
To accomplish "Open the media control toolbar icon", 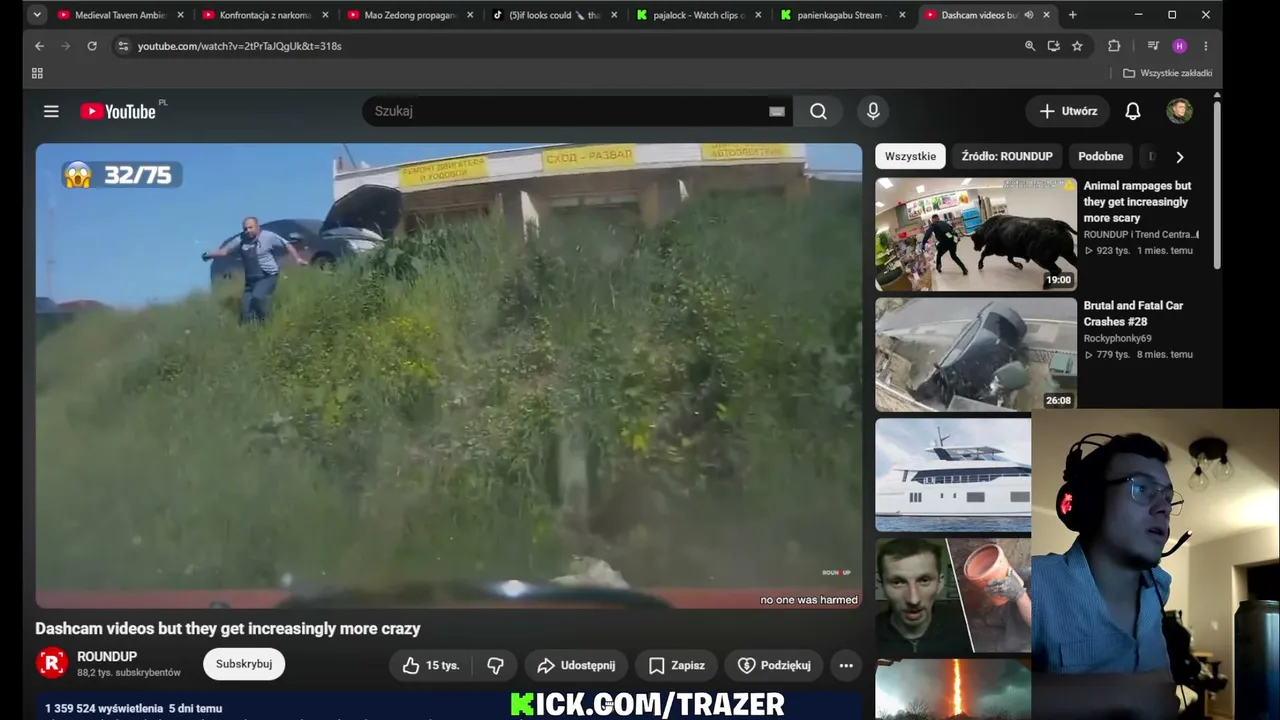I will tap(1153, 46).
